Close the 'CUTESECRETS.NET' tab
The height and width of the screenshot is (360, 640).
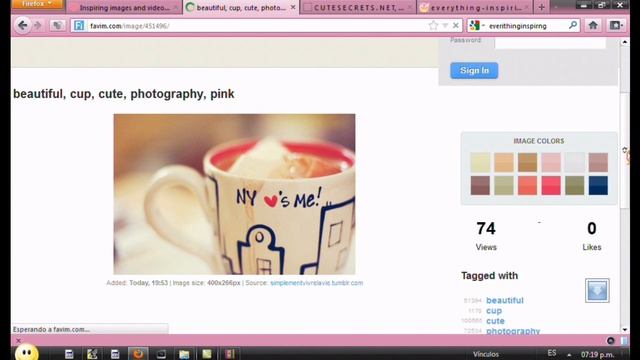409,7
